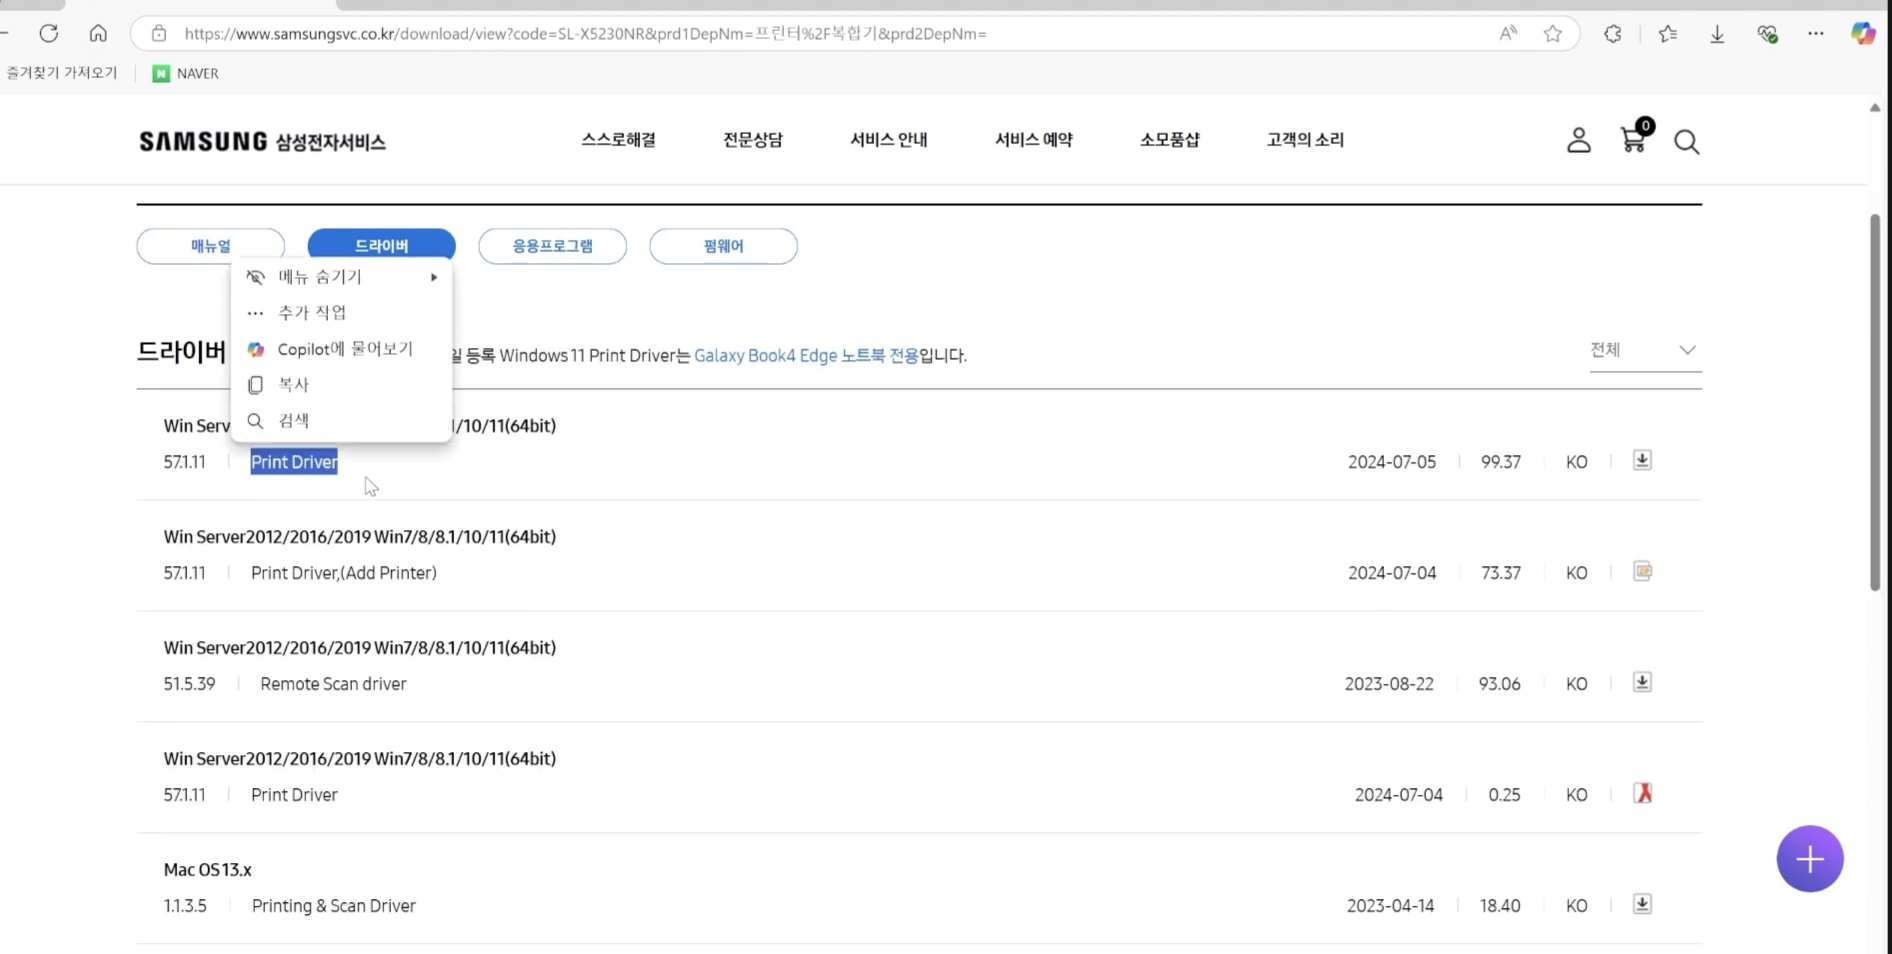The image size is (1892, 954).
Task: Open browser extensions icon
Action: click(1613, 33)
